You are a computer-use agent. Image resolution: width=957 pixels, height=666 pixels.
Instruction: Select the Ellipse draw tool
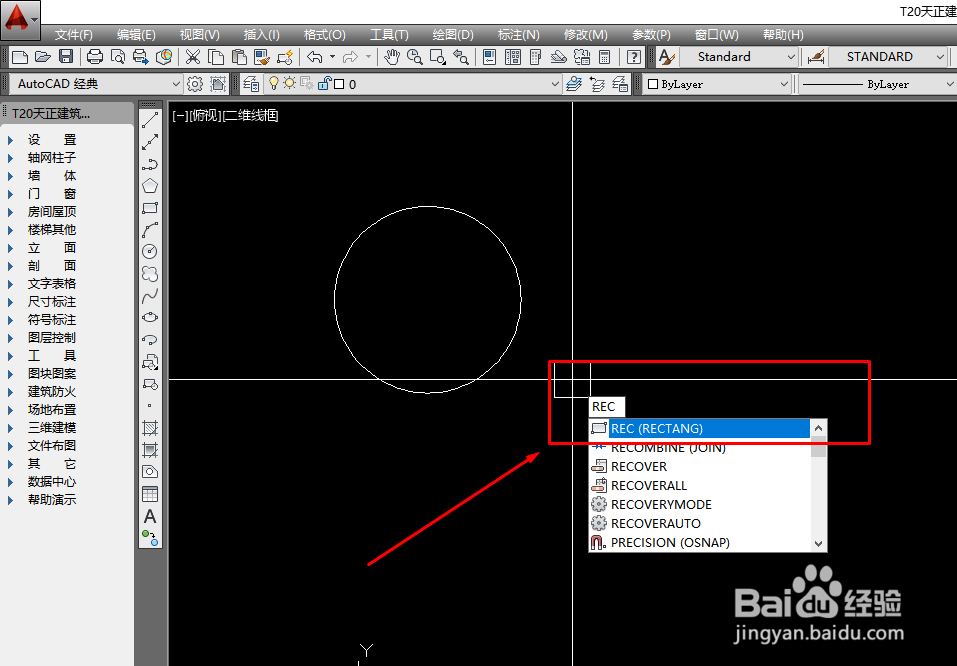[x=150, y=317]
